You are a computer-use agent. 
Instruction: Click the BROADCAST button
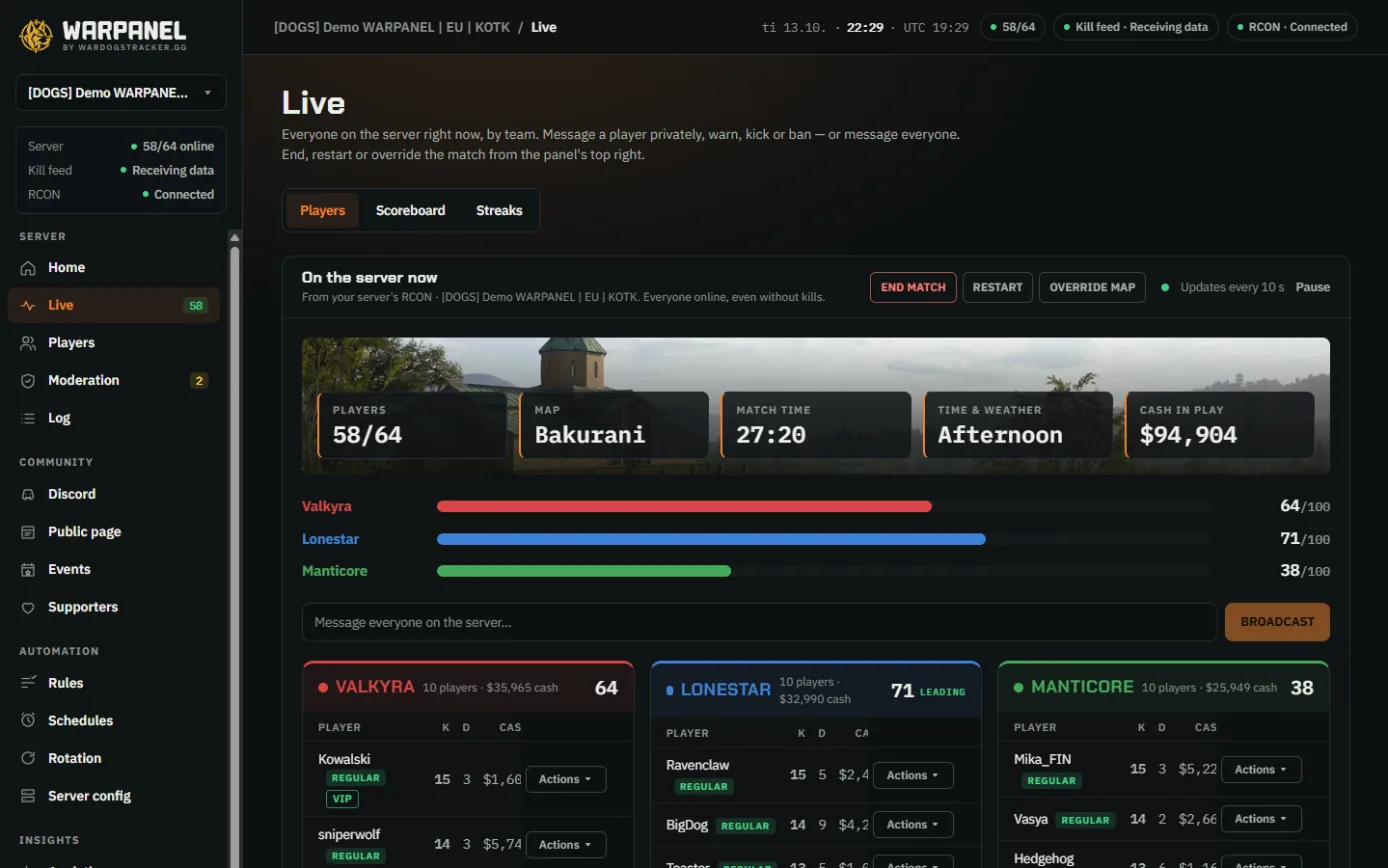[x=1277, y=622]
